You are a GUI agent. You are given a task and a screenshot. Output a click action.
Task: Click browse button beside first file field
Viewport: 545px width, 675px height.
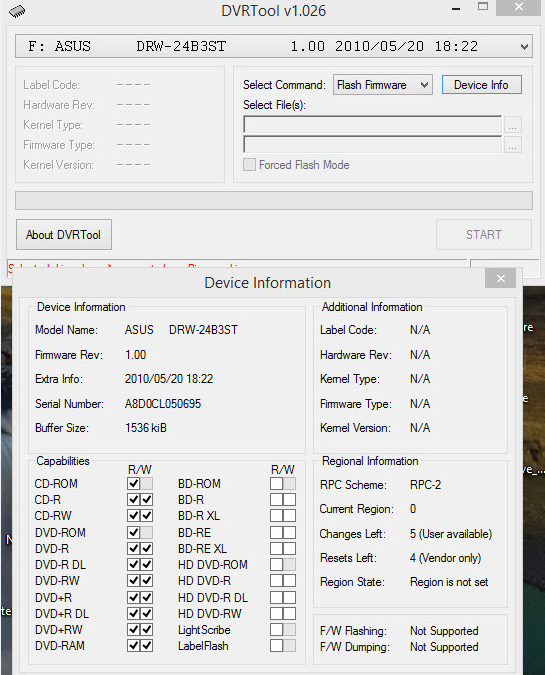(512, 125)
